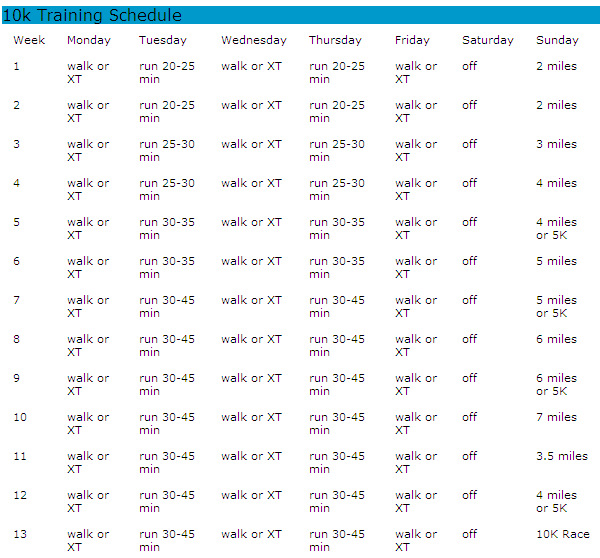Select the 'Saturday' column header
Image resolution: width=600 pixels, height=558 pixels.
click(488, 41)
